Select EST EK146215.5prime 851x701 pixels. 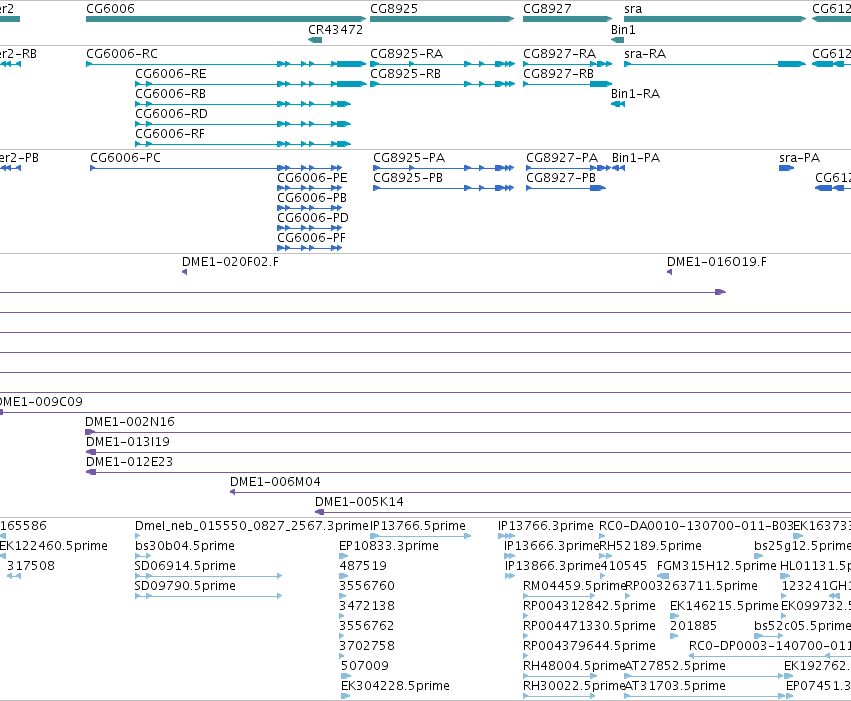(725, 607)
